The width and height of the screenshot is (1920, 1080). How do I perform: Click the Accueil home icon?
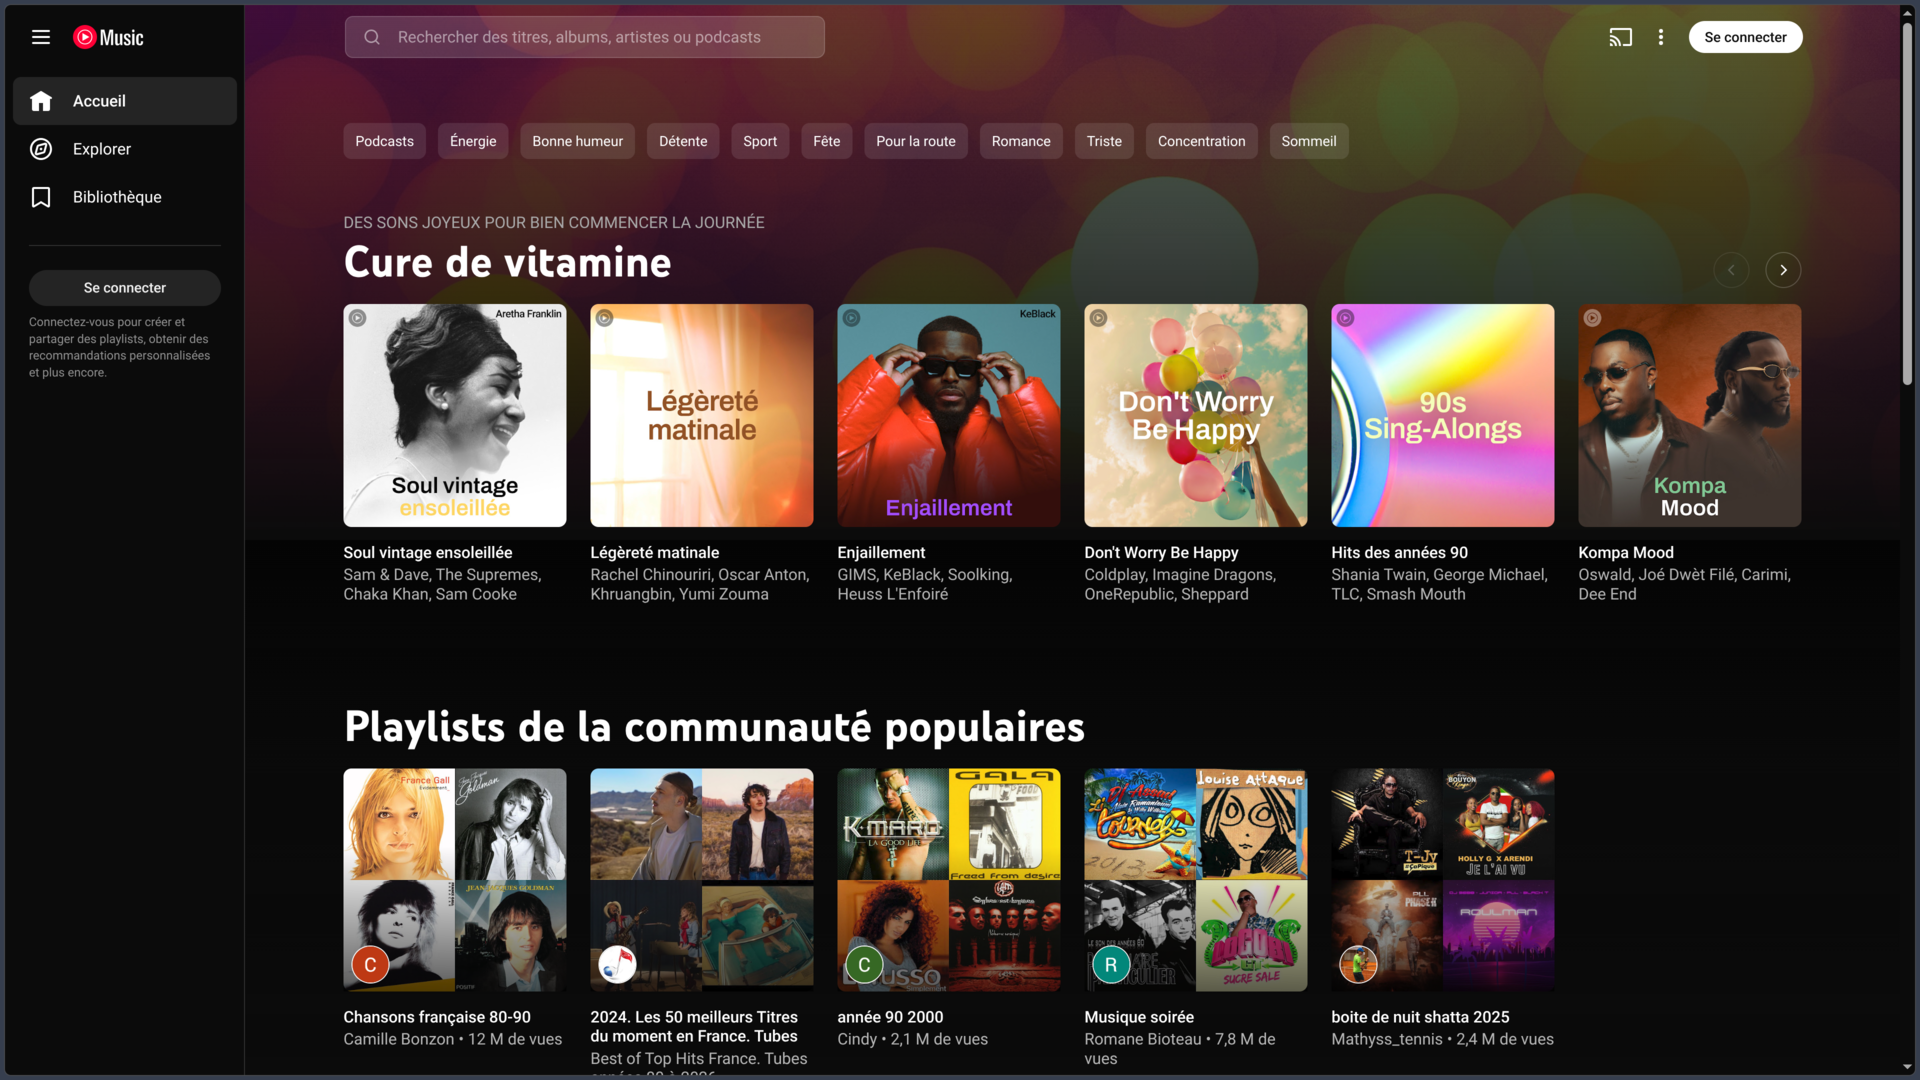pos(41,101)
